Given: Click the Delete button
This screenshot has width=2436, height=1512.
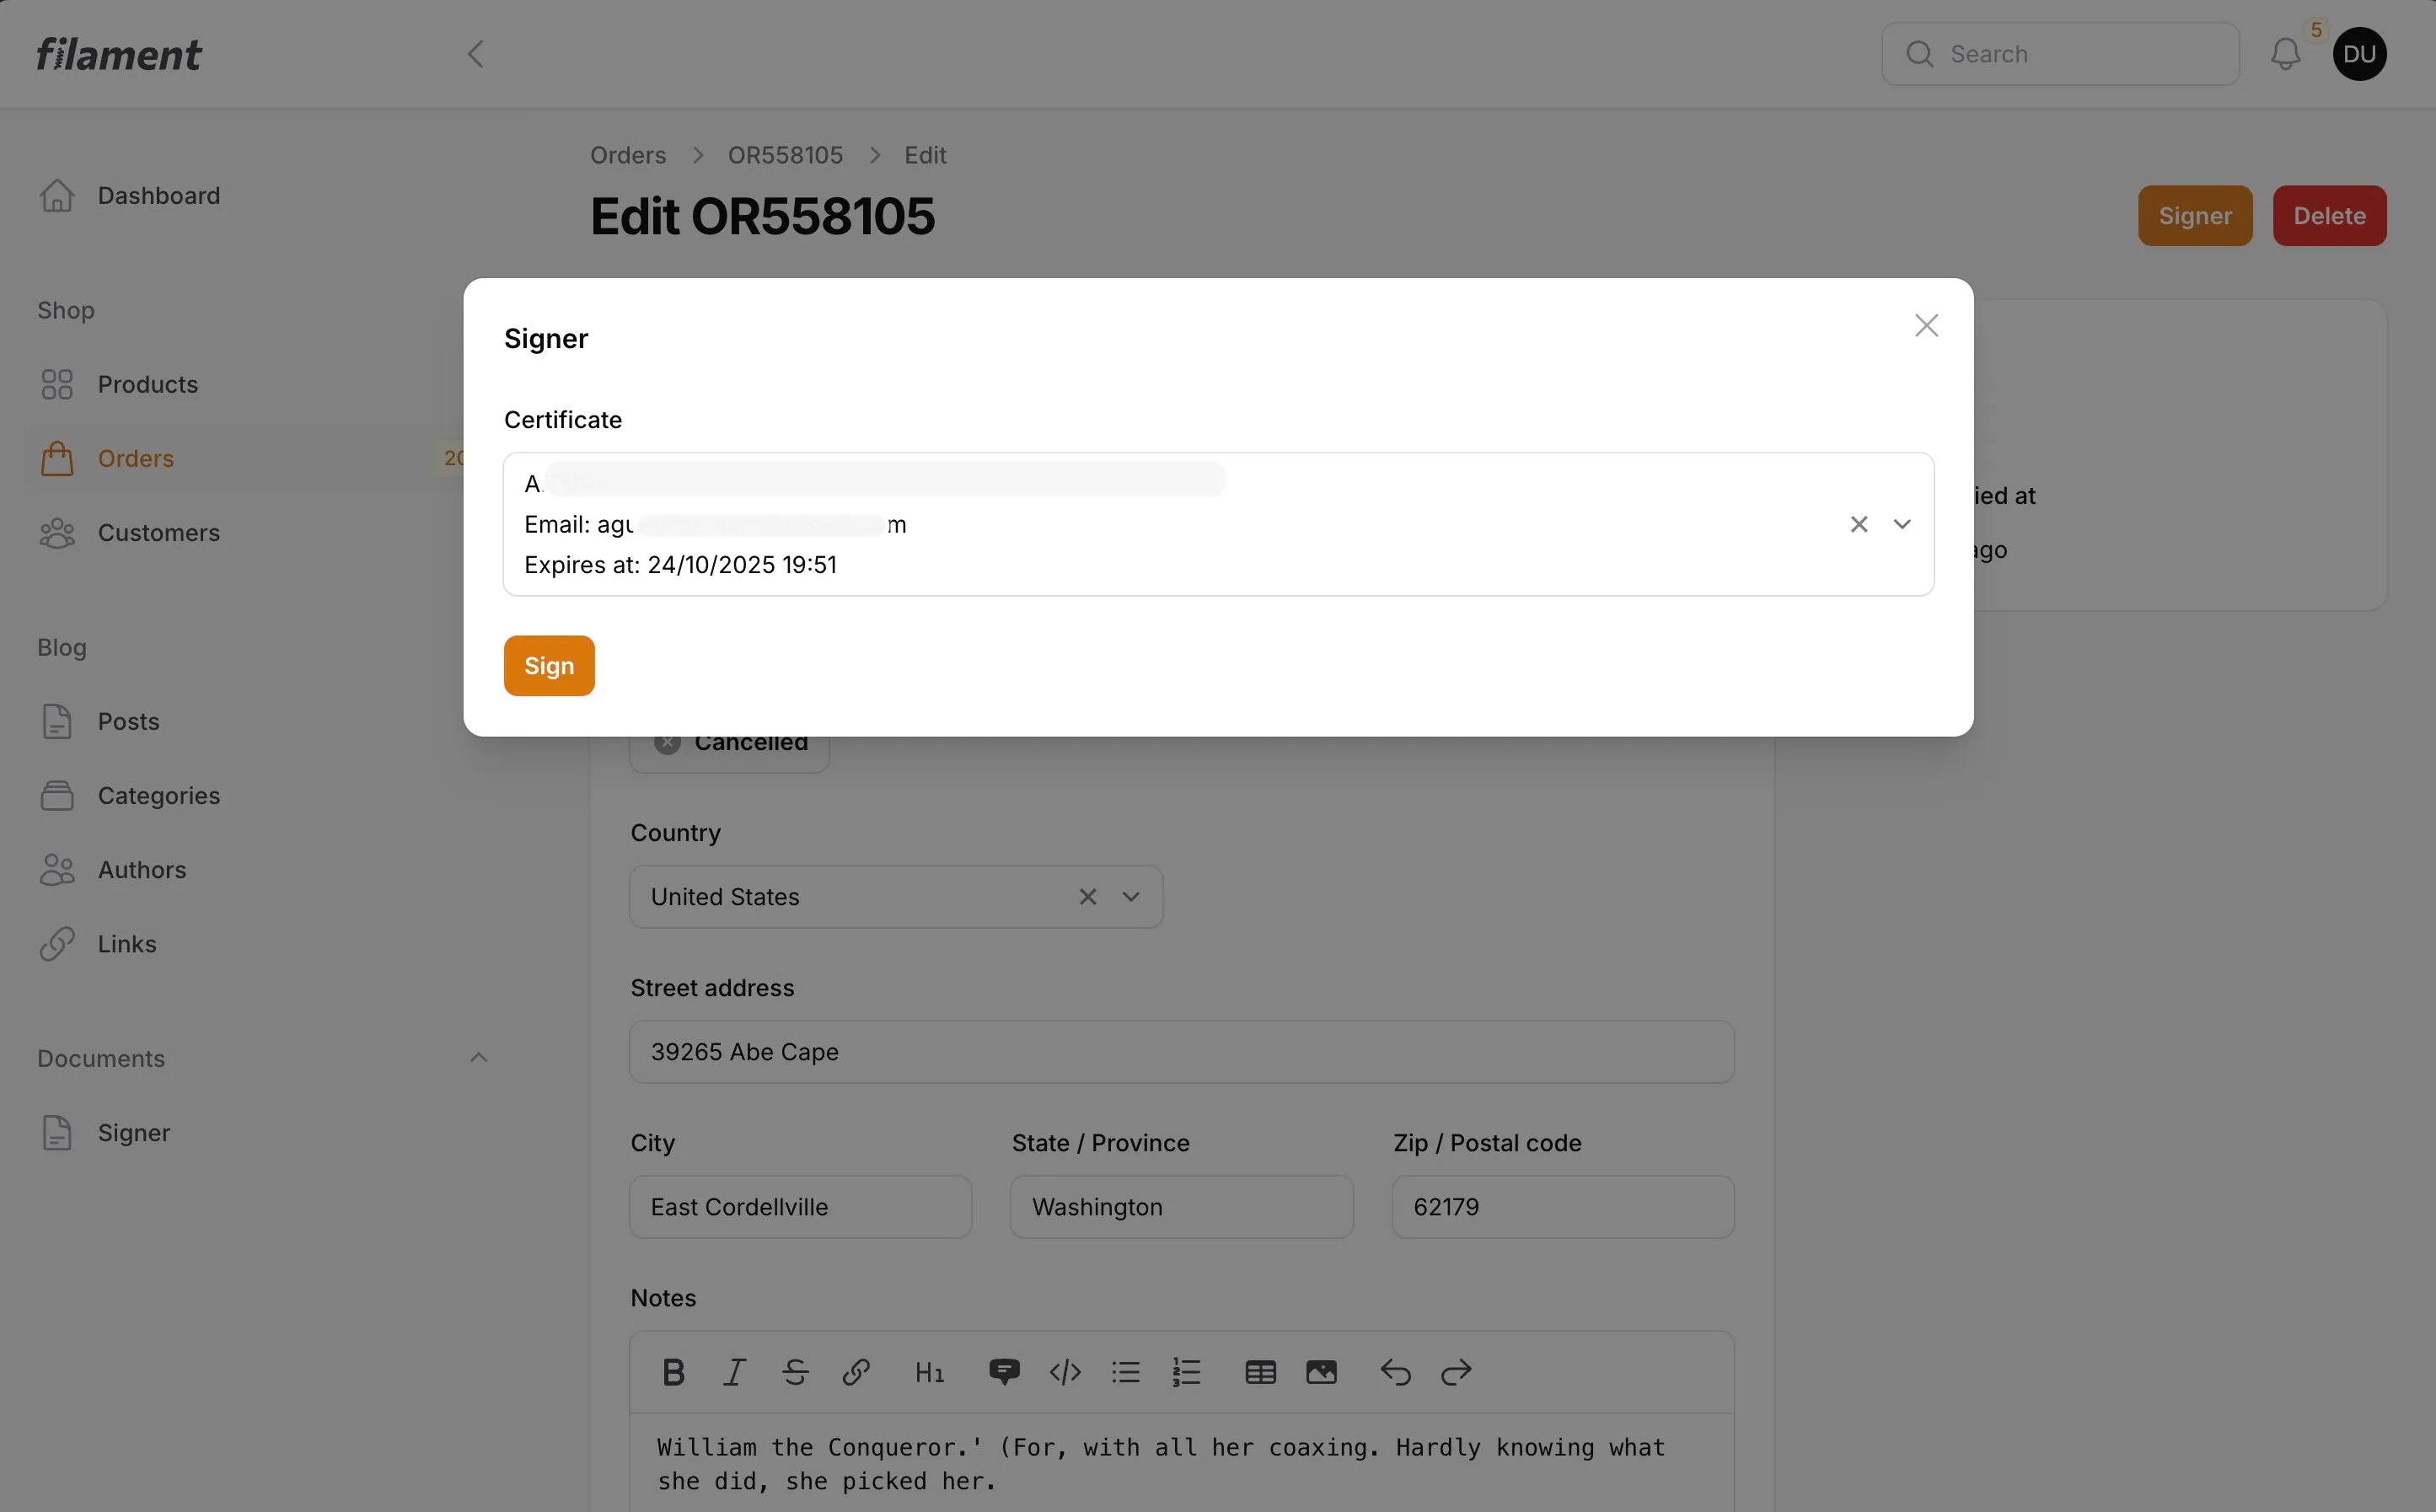Looking at the screenshot, I should [x=2329, y=216].
